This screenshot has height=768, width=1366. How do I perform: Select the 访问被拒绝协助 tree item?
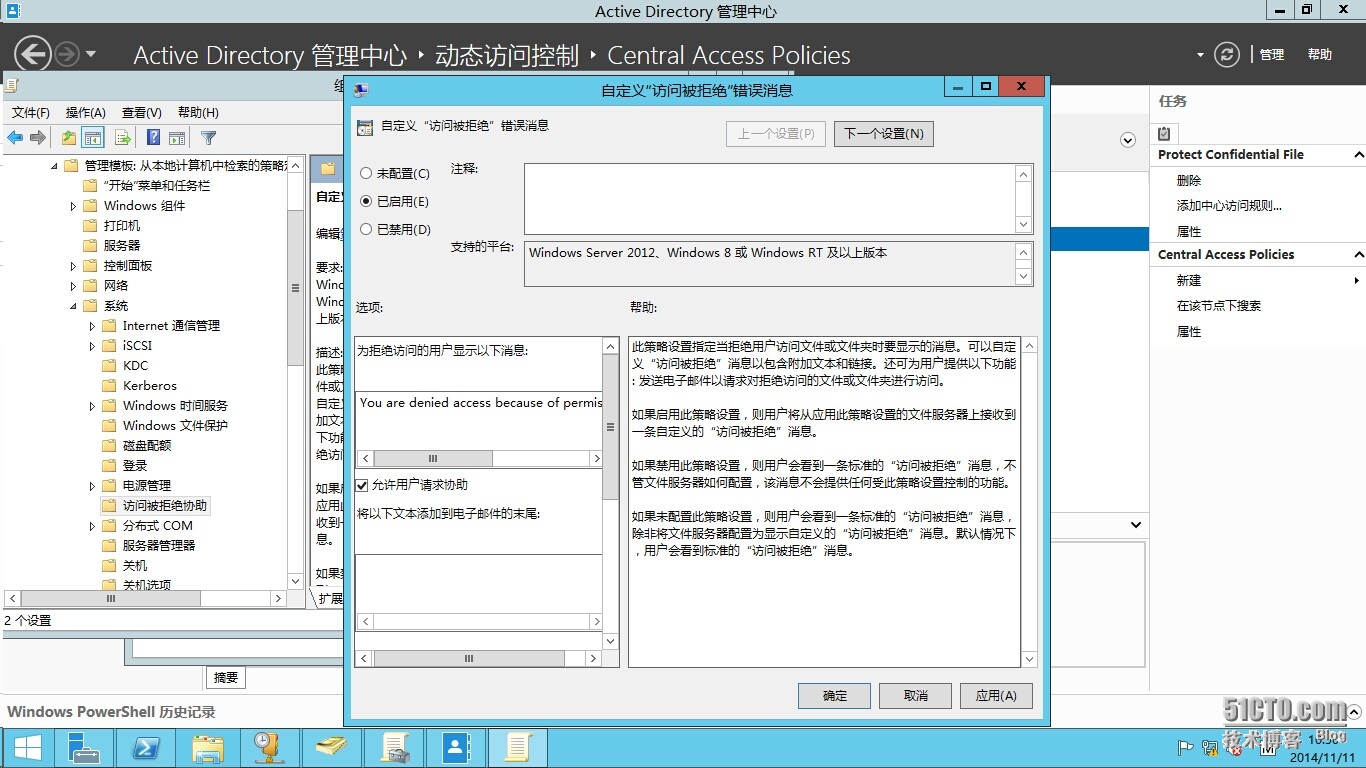pyautogui.click(x=155, y=506)
